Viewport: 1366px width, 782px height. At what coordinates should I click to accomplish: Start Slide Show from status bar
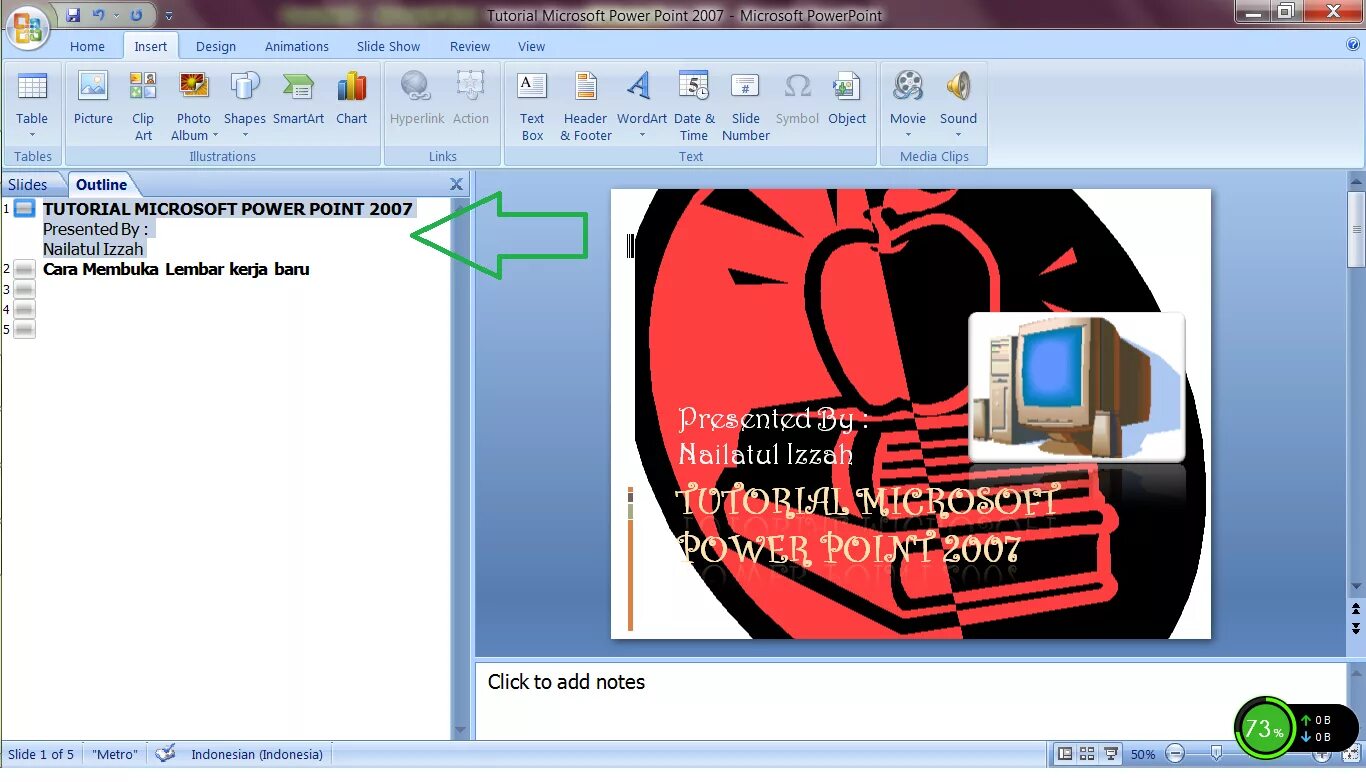pos(1110,754)
